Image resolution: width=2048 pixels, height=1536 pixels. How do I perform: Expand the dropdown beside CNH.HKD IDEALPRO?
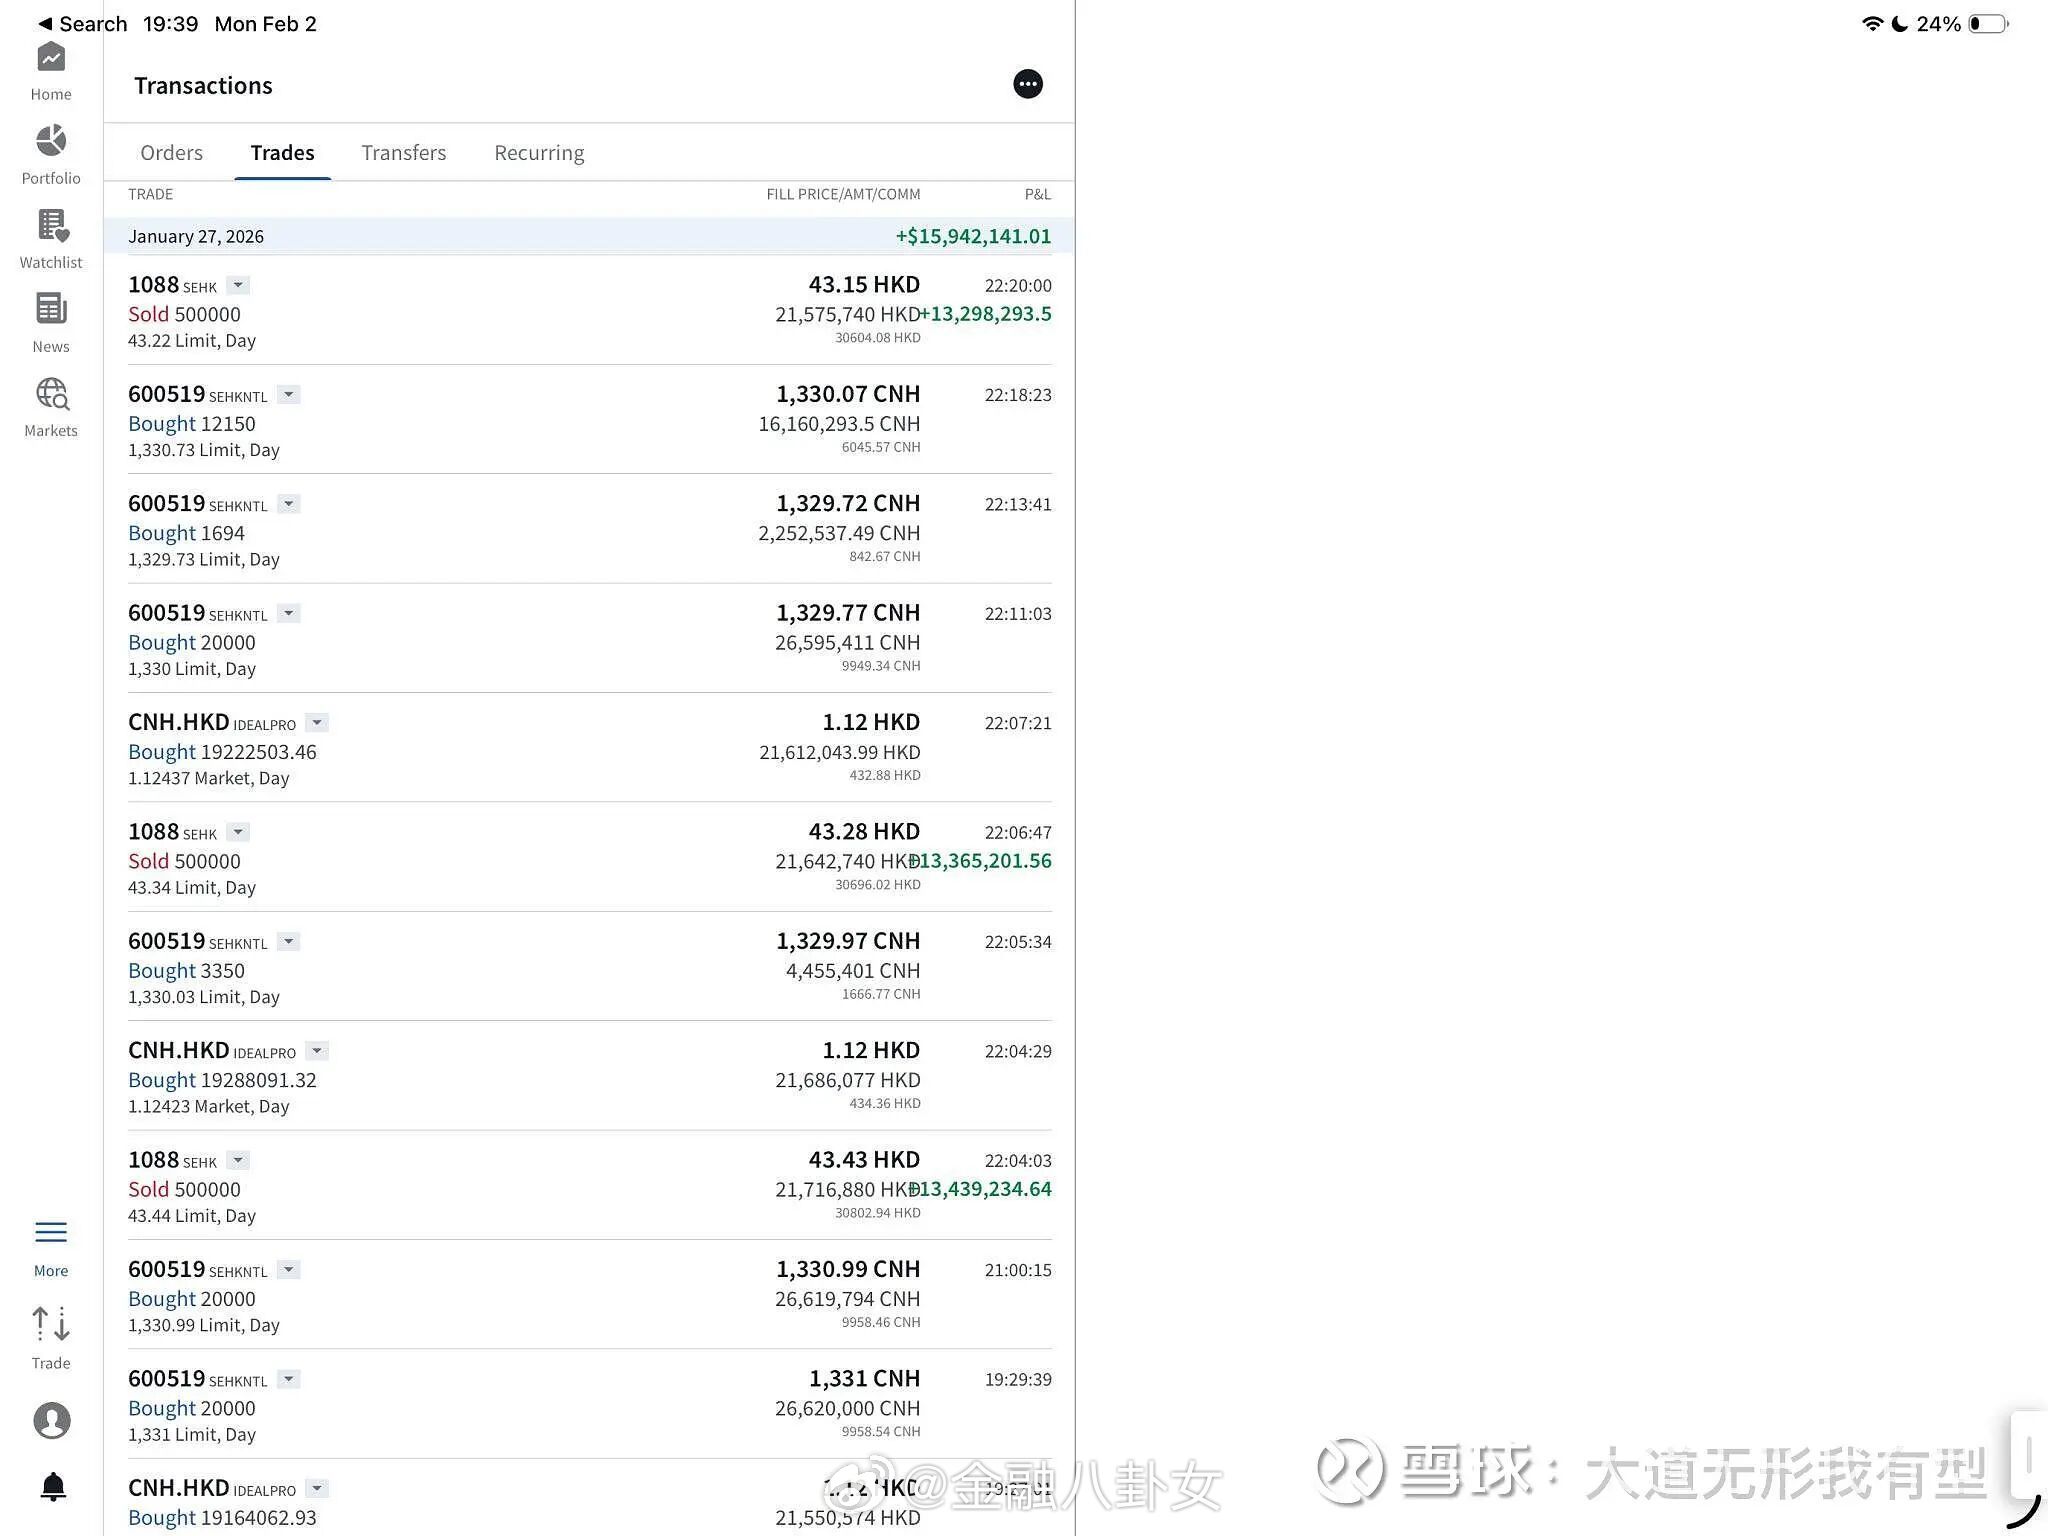[316, 722]
